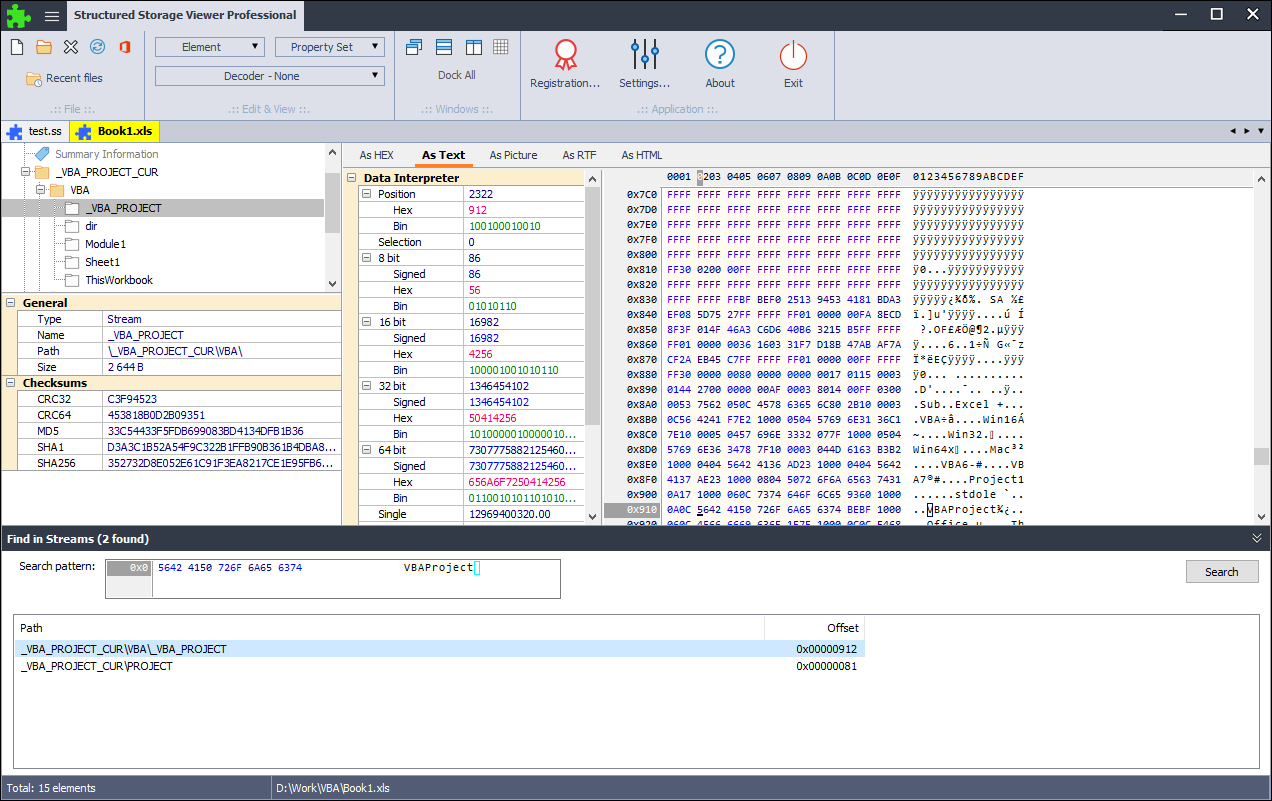This screenshot has height=801, width=1272.
Task: Open the Property Set dropdown
Action: [330, 47]
